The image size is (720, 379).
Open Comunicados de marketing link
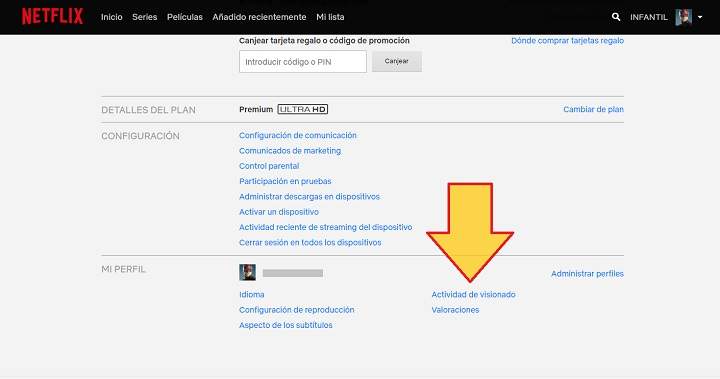click(x=290, y=151)
